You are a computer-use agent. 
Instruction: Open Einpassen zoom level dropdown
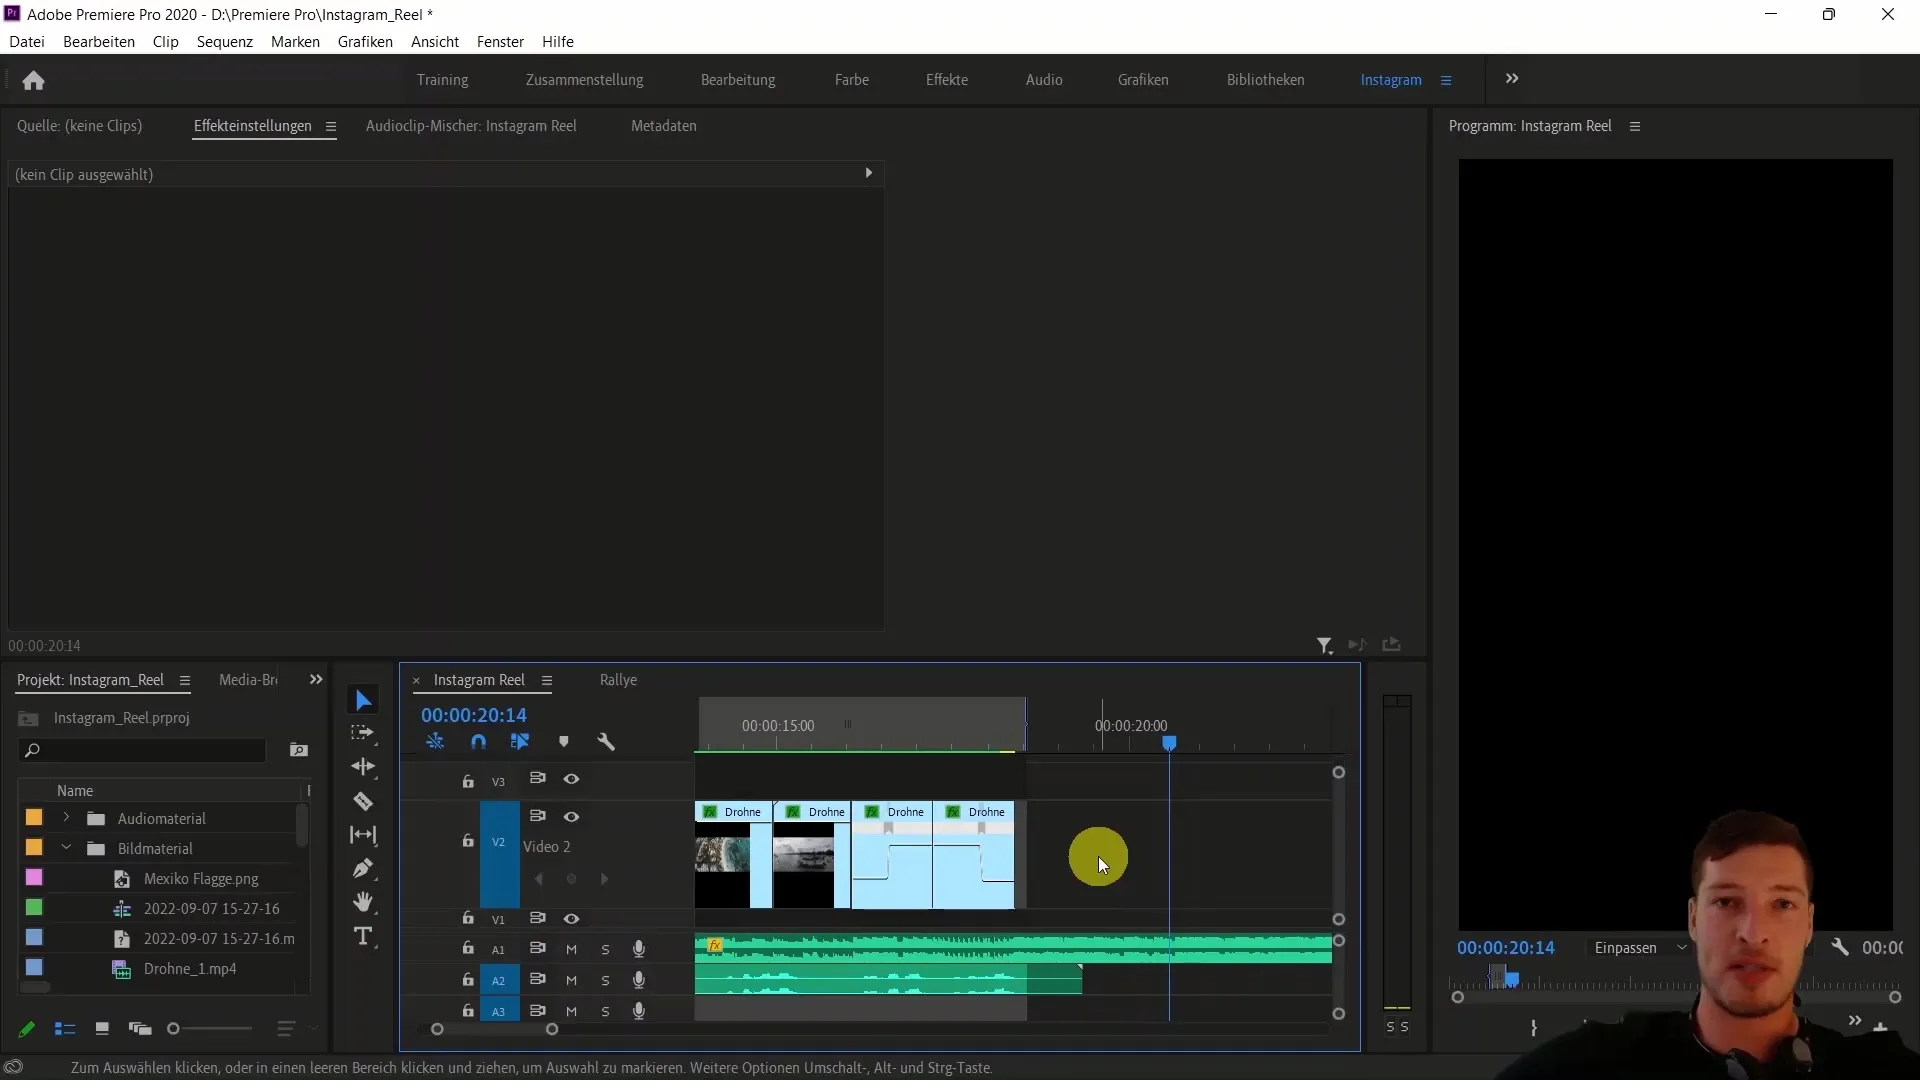(1640, 948)
